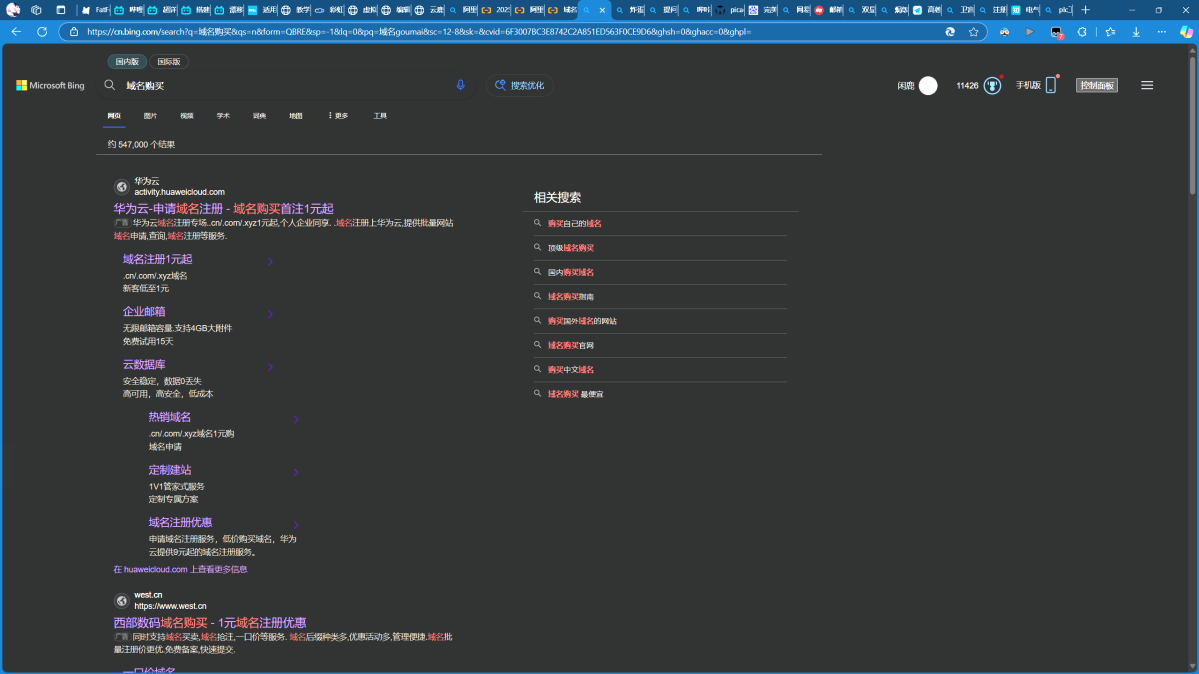Select the 国内版 search toggle
Screen dimensions: 1199x674
click(127, 62)
